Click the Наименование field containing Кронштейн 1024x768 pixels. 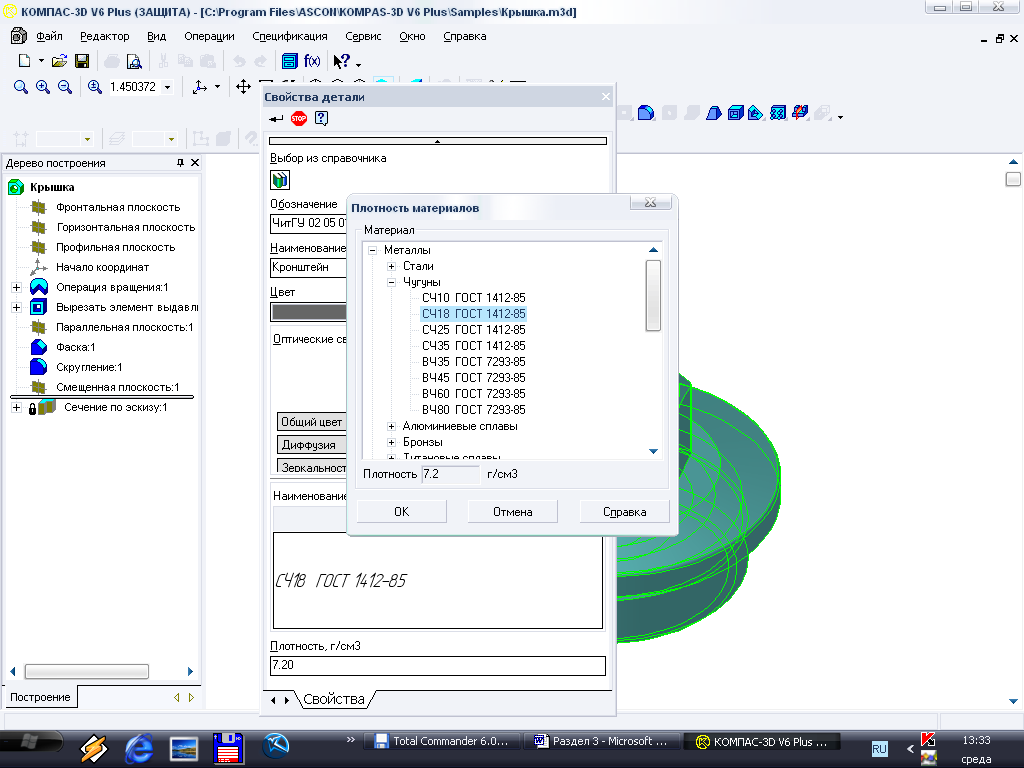[308, 267]
